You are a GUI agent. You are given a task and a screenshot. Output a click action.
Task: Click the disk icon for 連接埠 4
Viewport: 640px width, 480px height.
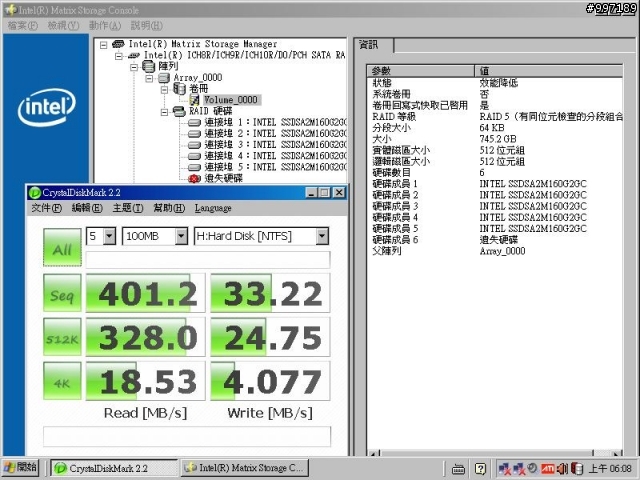click(x=194, y=156)
